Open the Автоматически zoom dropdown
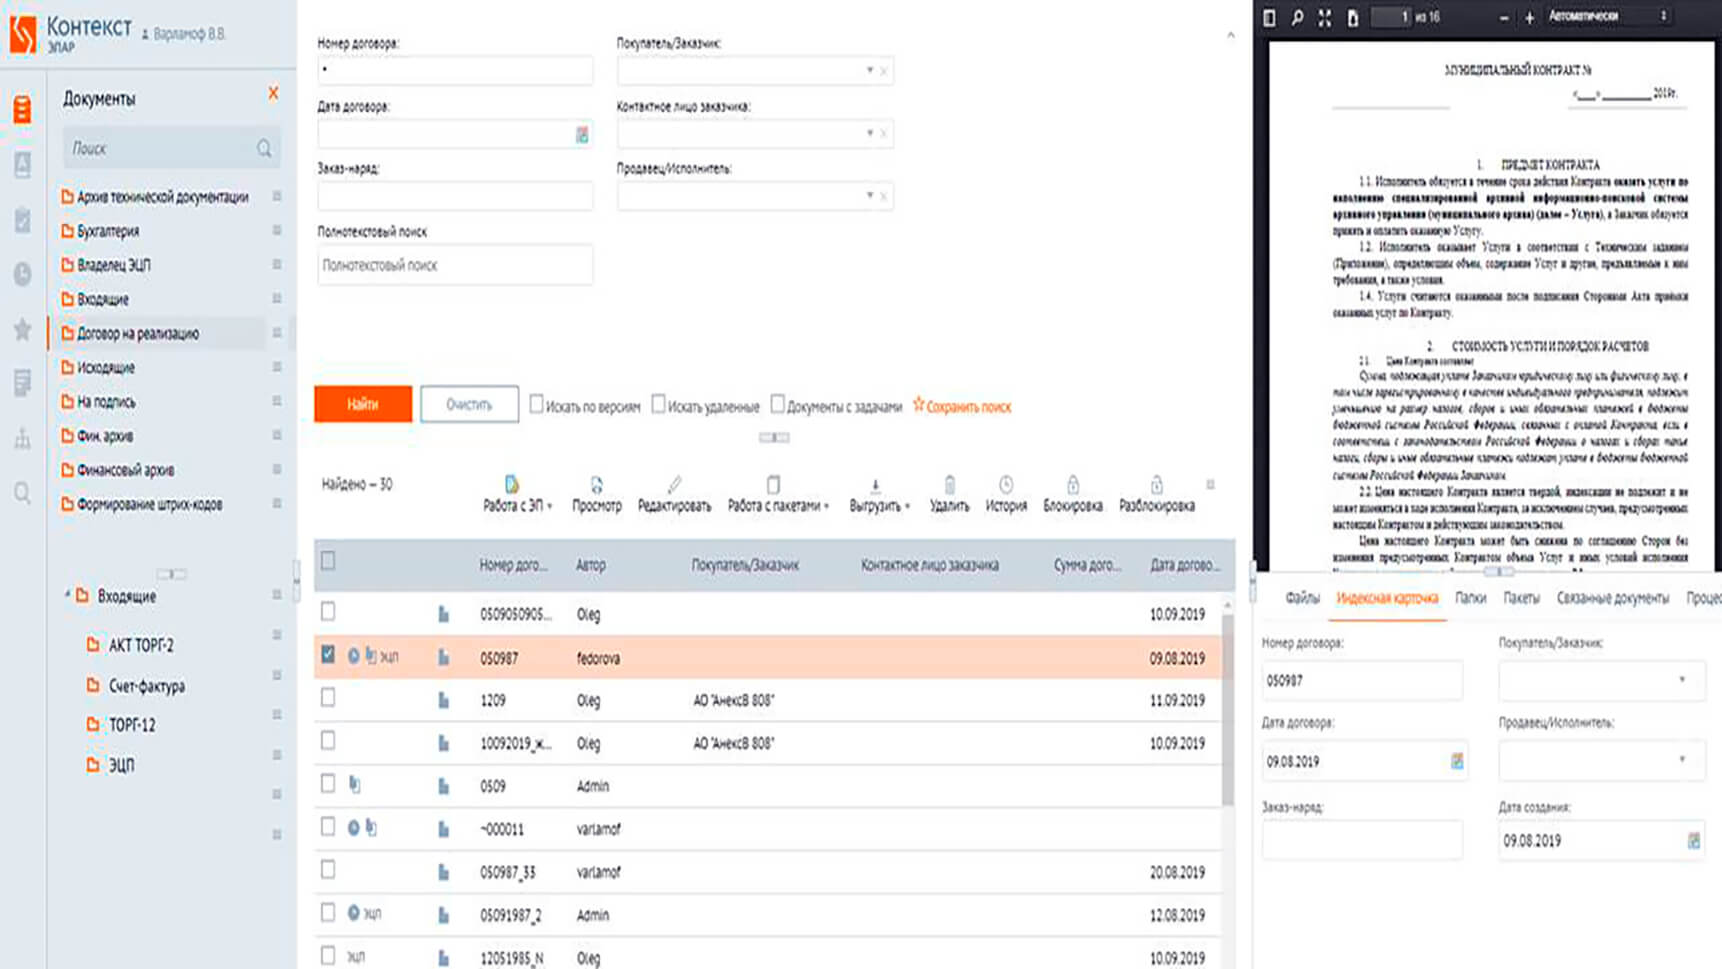The height and width of the screenshot is (969, 1722). [1608, 17]
